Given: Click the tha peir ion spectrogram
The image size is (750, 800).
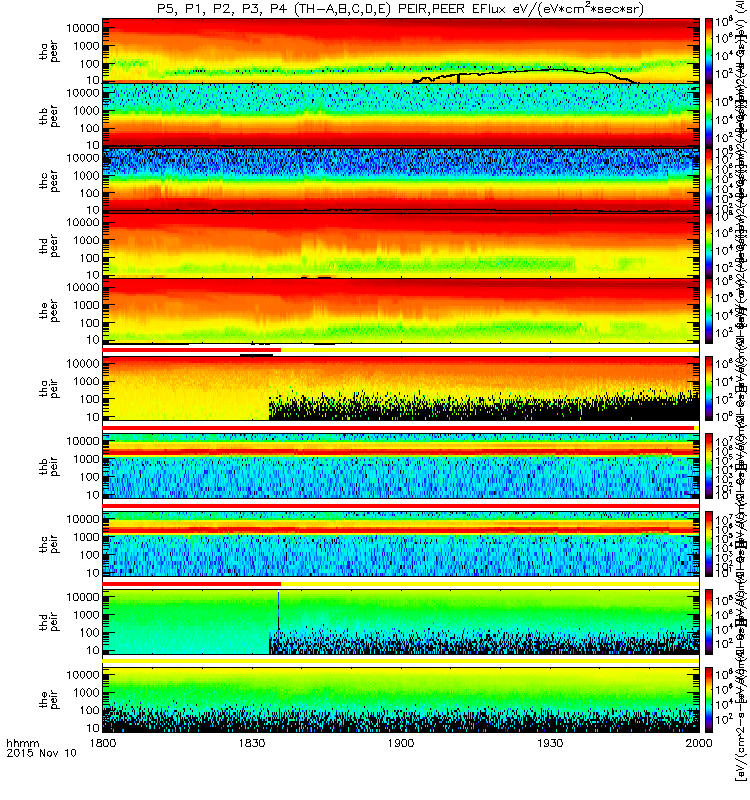Looking at the screenshot, I should click(x=401, y=388).
